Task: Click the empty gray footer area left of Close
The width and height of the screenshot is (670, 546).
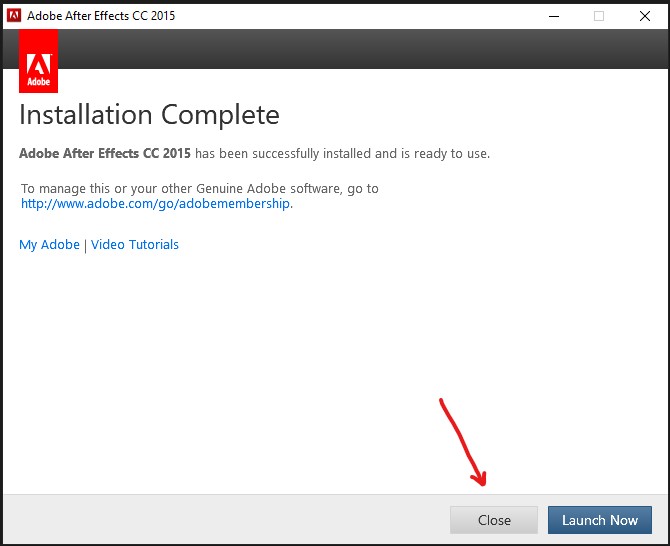Action: tap(220, 520)
